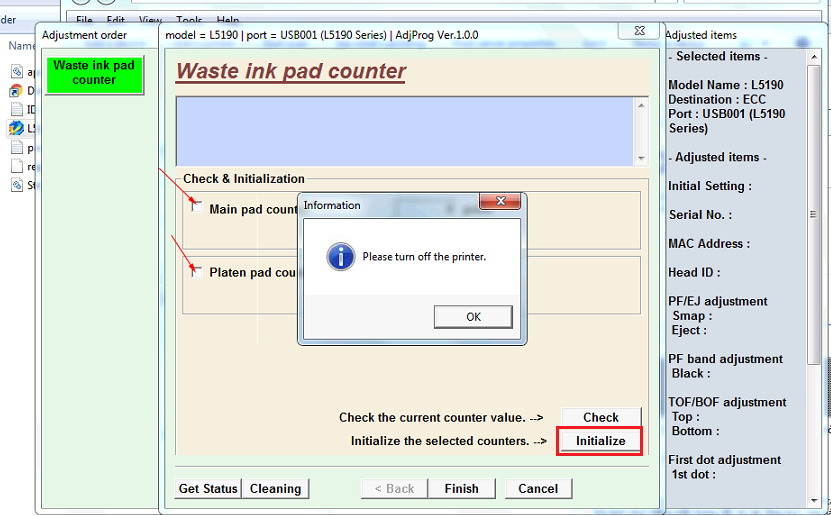Screen dimensions: 831x515
Task: Click 'Serial No. :' entry
Action: coord(700,215)
